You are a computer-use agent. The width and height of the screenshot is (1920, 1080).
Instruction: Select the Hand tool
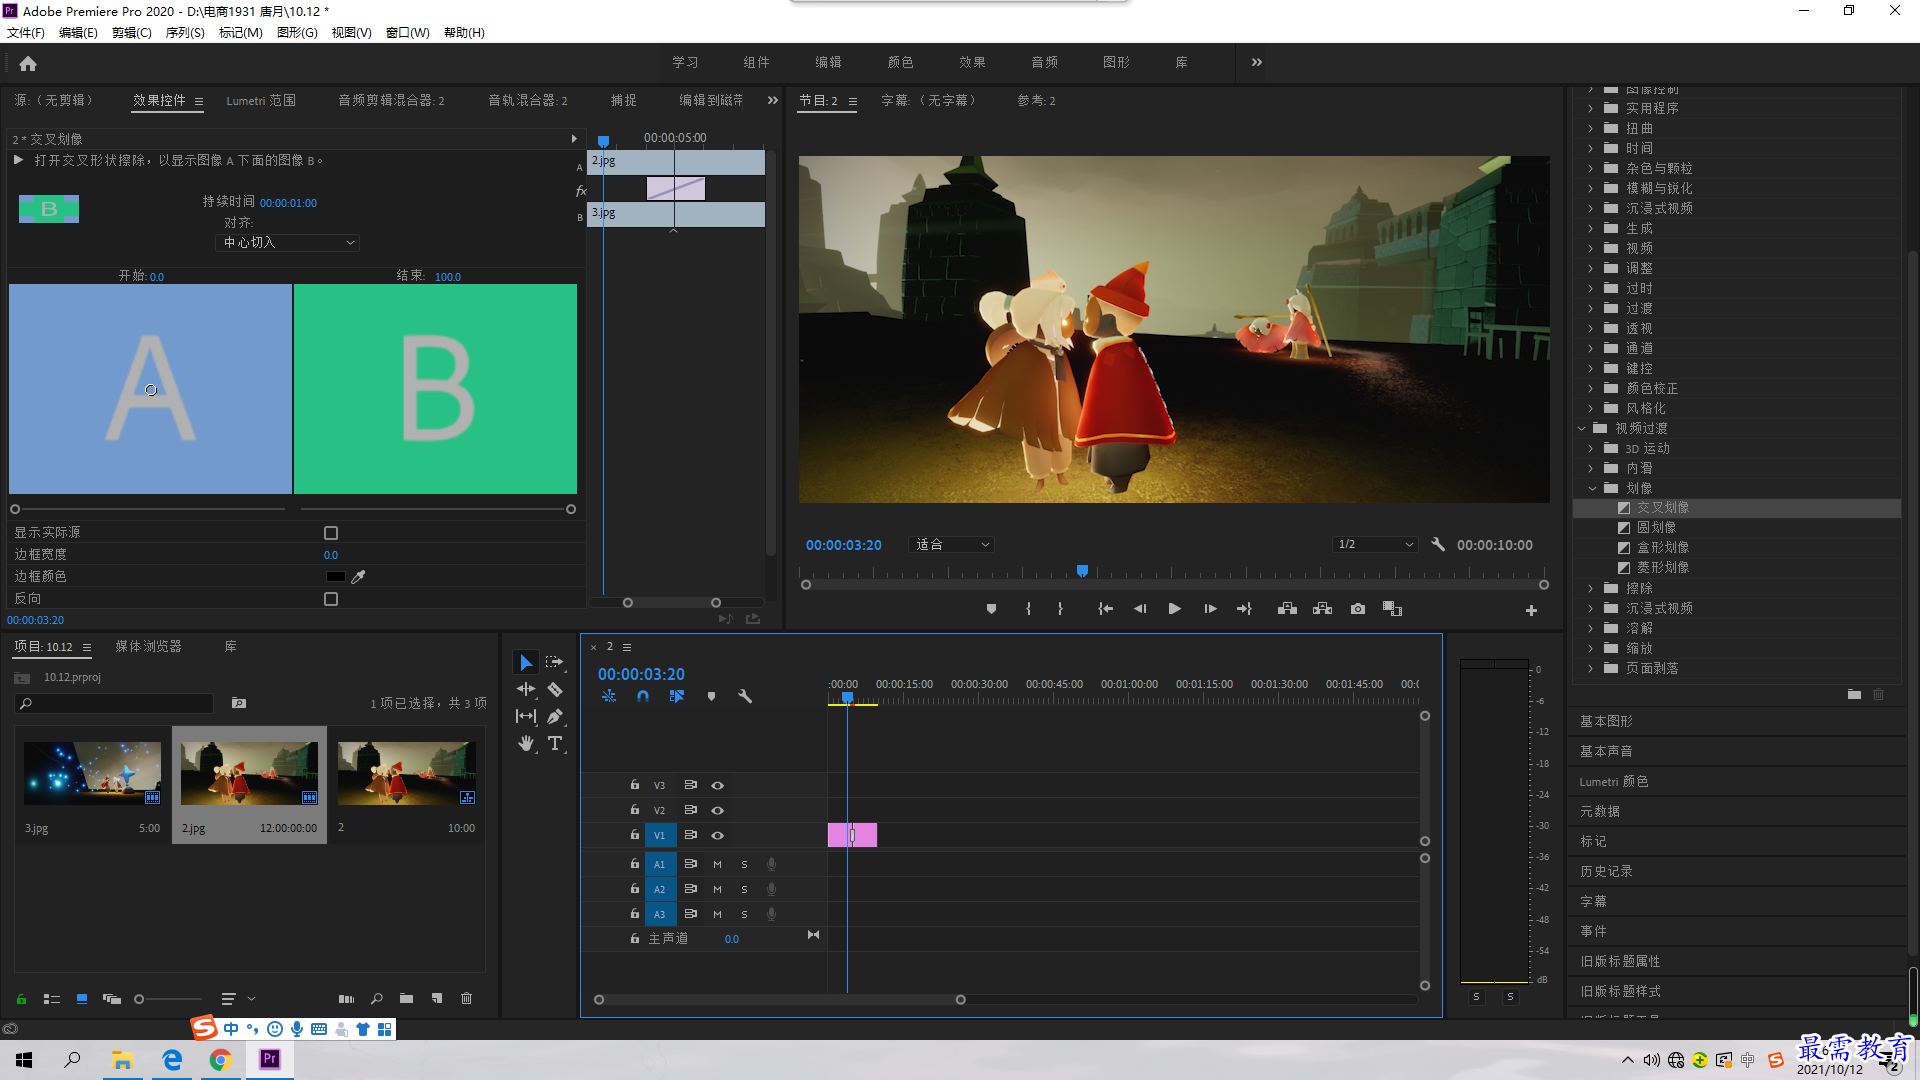526,744
